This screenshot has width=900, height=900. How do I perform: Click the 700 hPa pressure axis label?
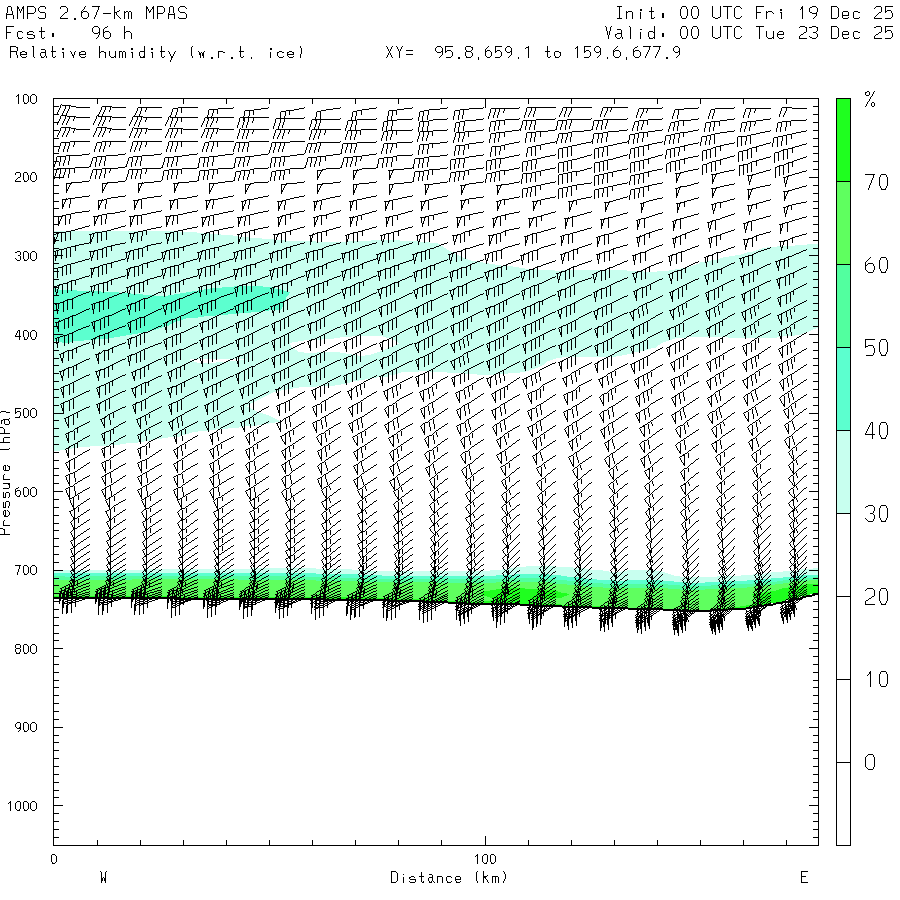coord(26,571)
